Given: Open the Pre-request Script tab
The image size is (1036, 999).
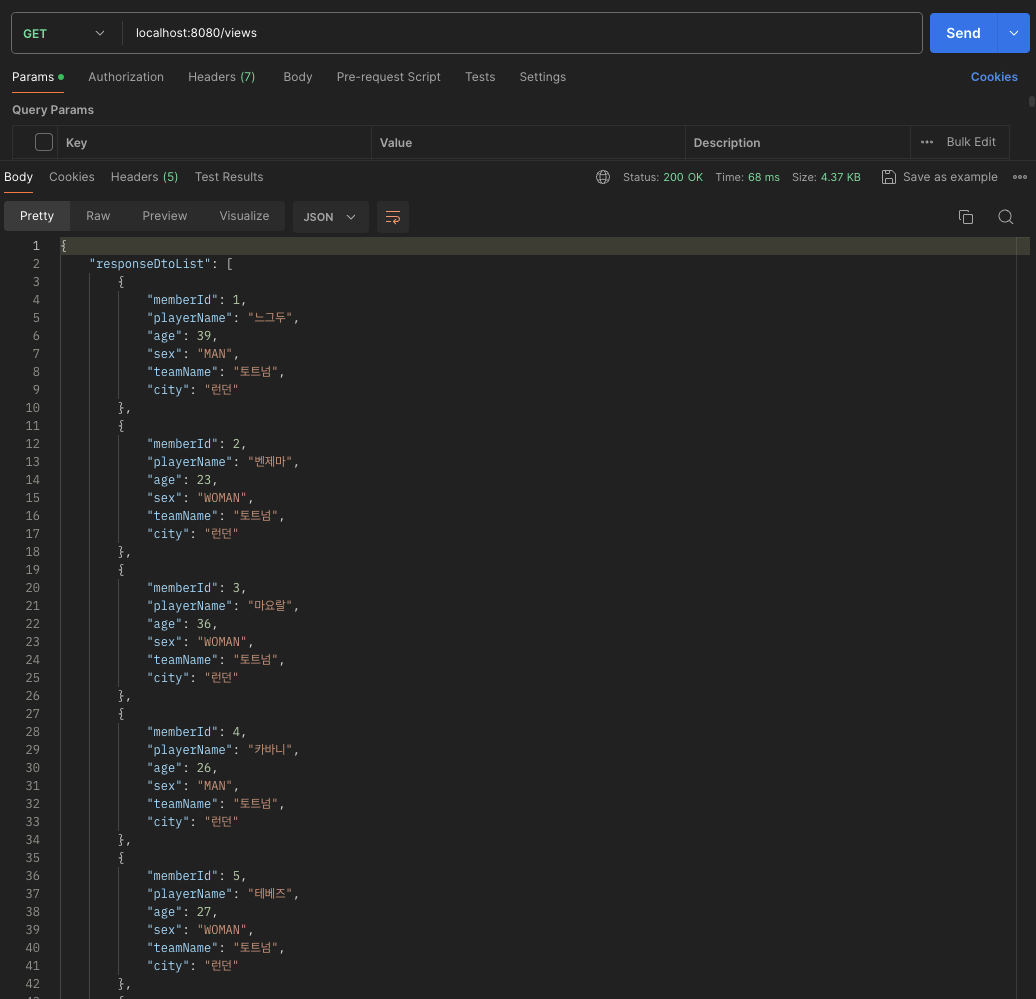Looking at the screenshot, I should [x=388, y=77].
